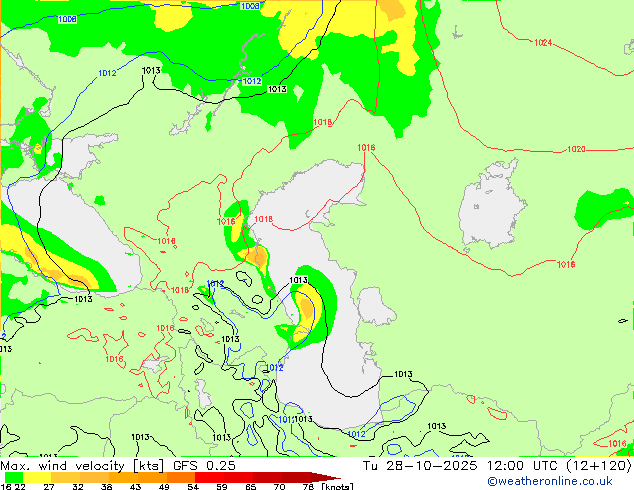Click the legend value '49'

[x=164, y=486]
